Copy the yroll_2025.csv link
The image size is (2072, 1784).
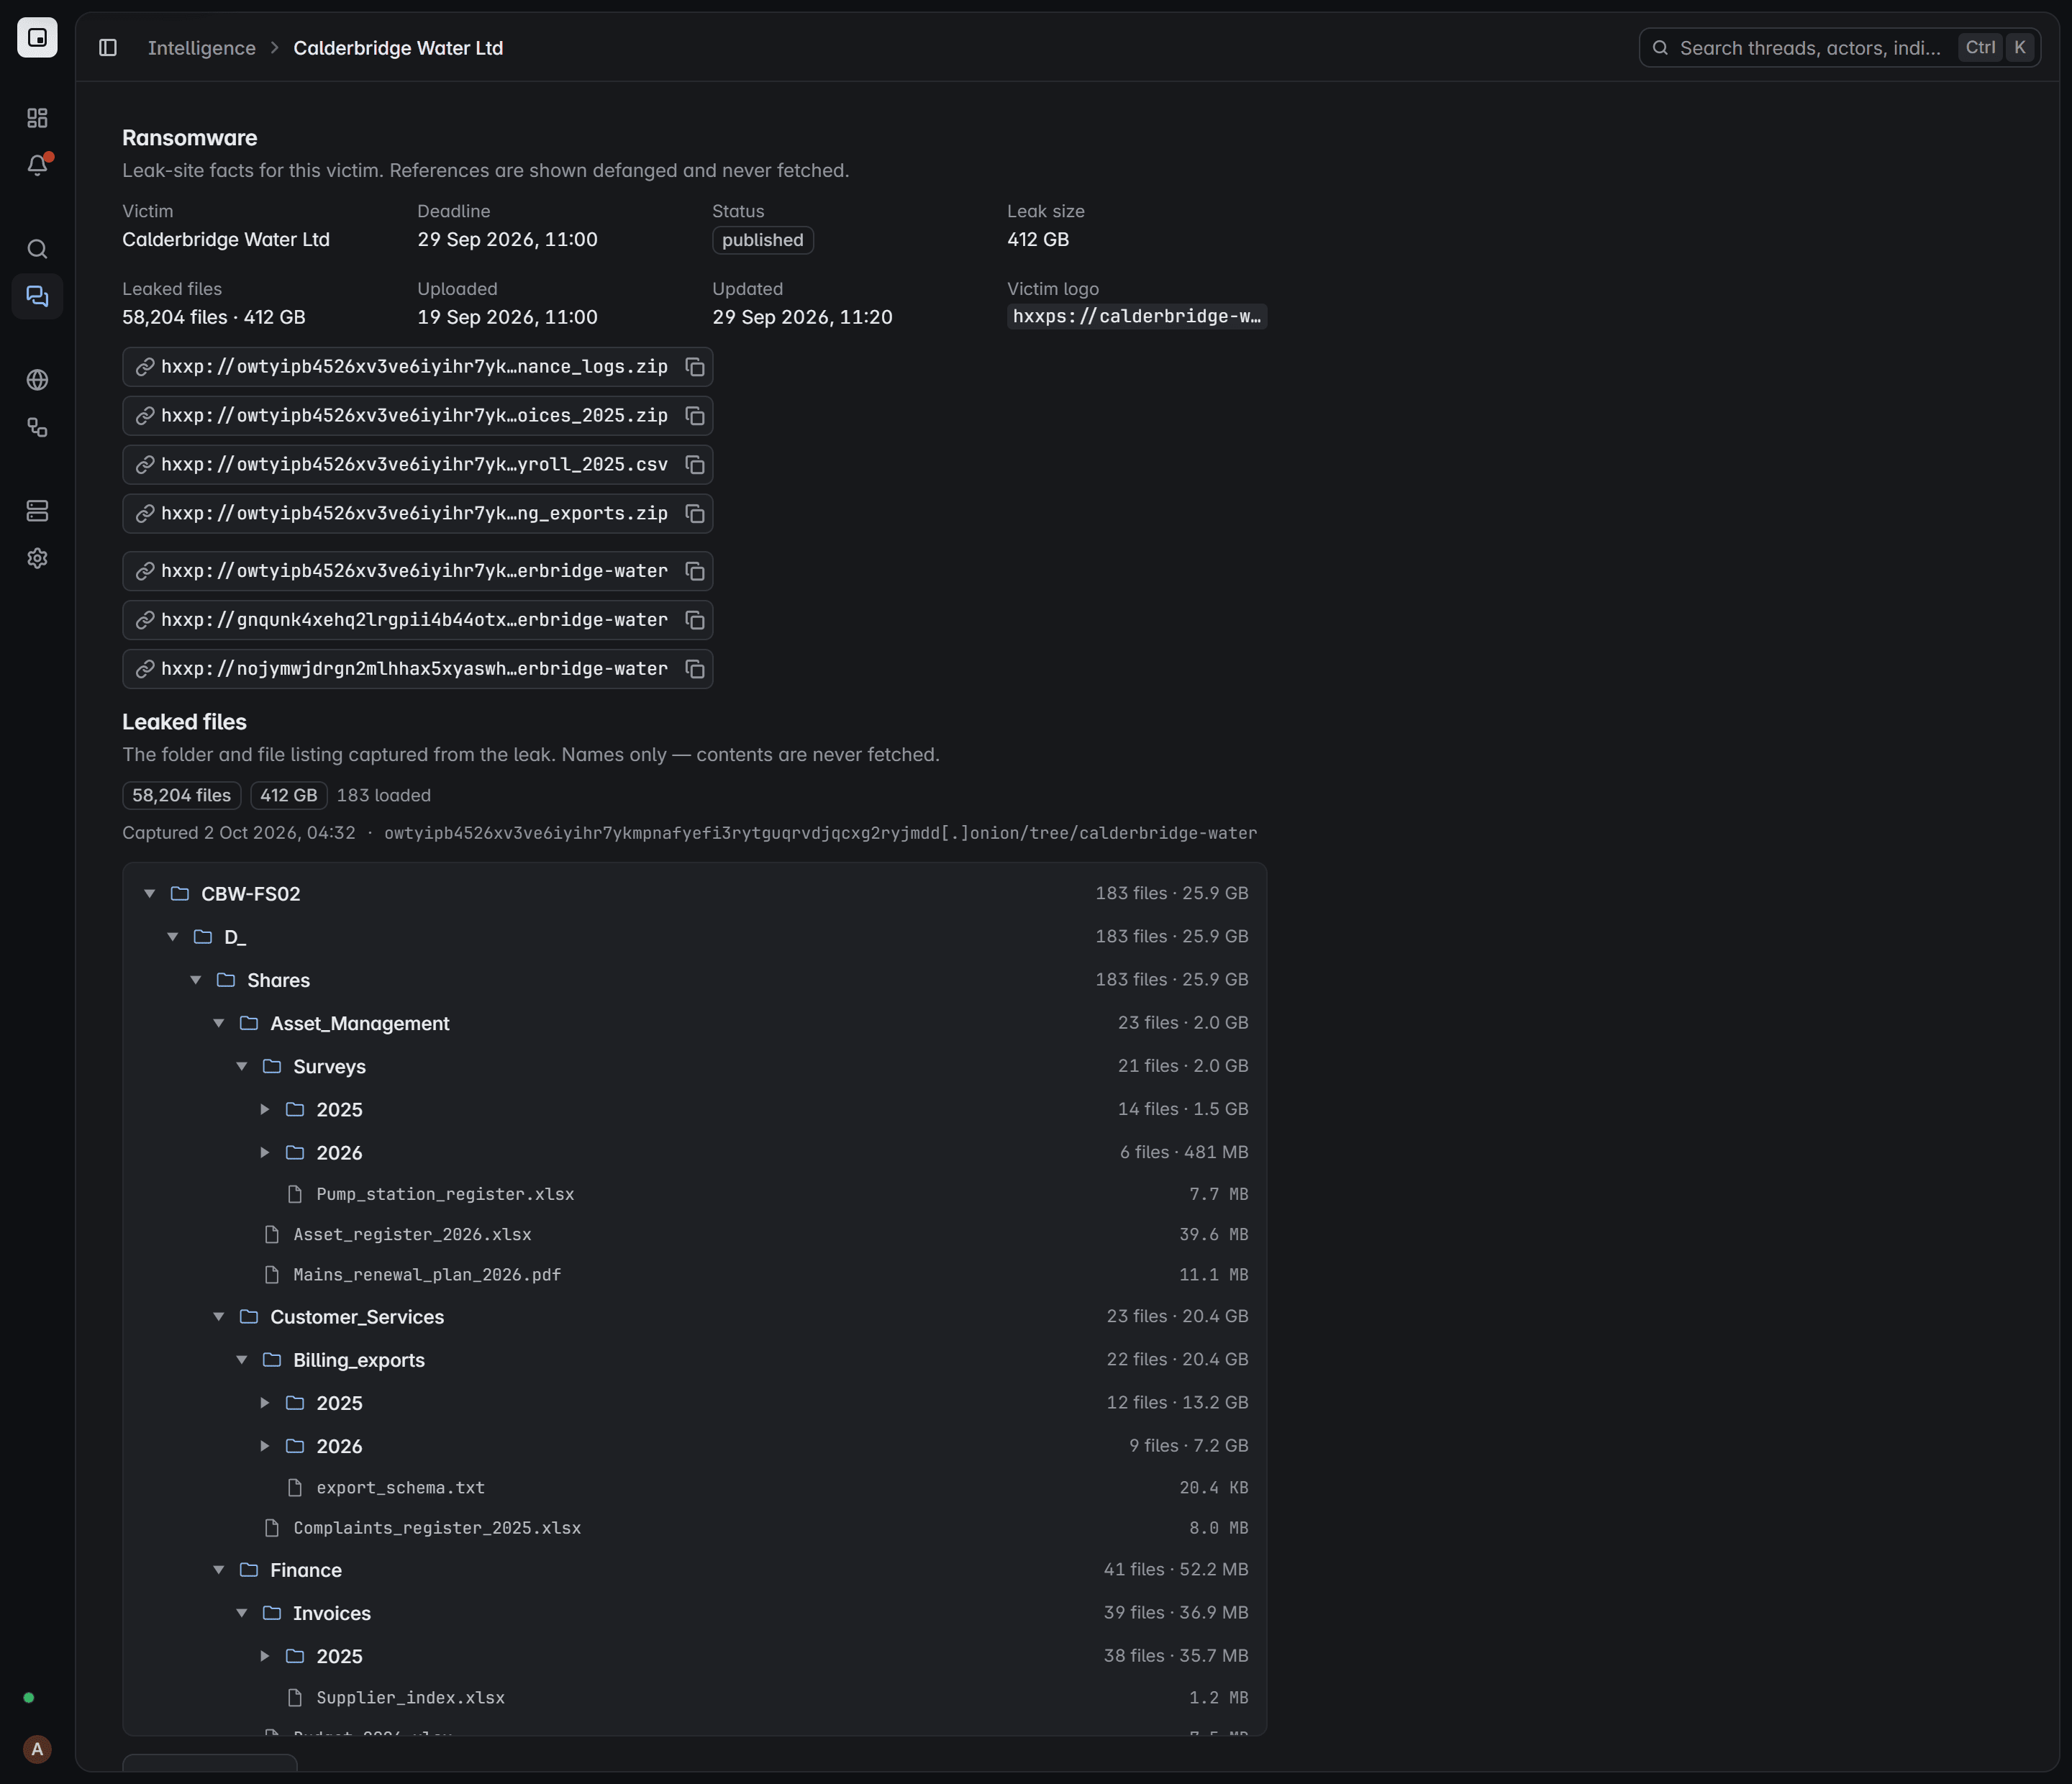point(695,465)
